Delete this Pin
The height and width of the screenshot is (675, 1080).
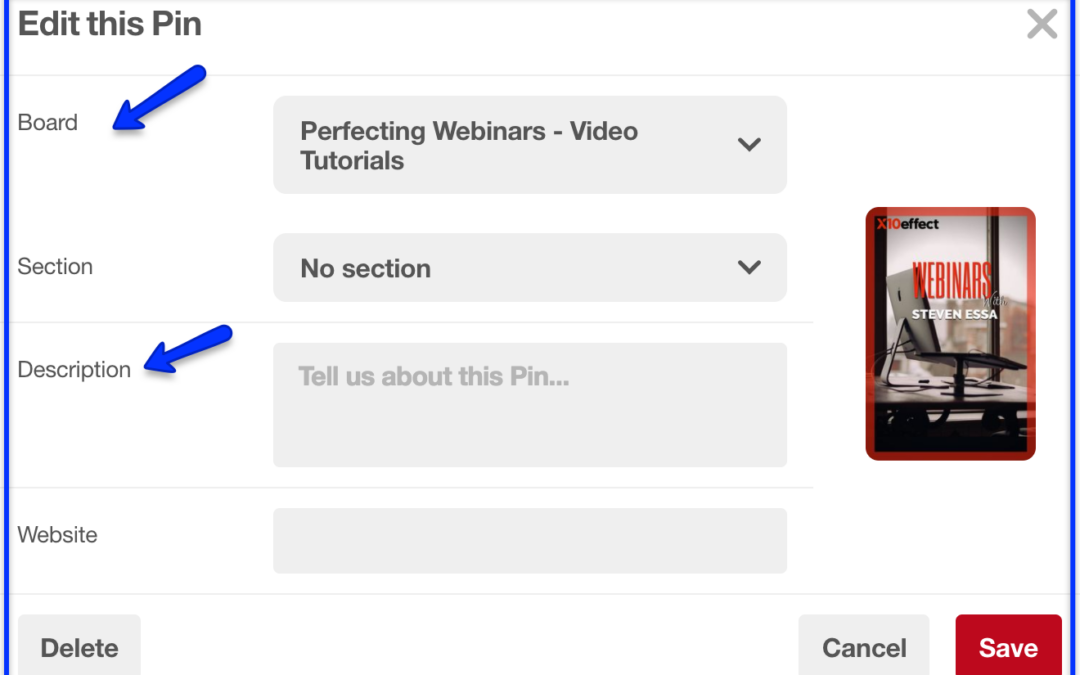click(x=79, y=646)
